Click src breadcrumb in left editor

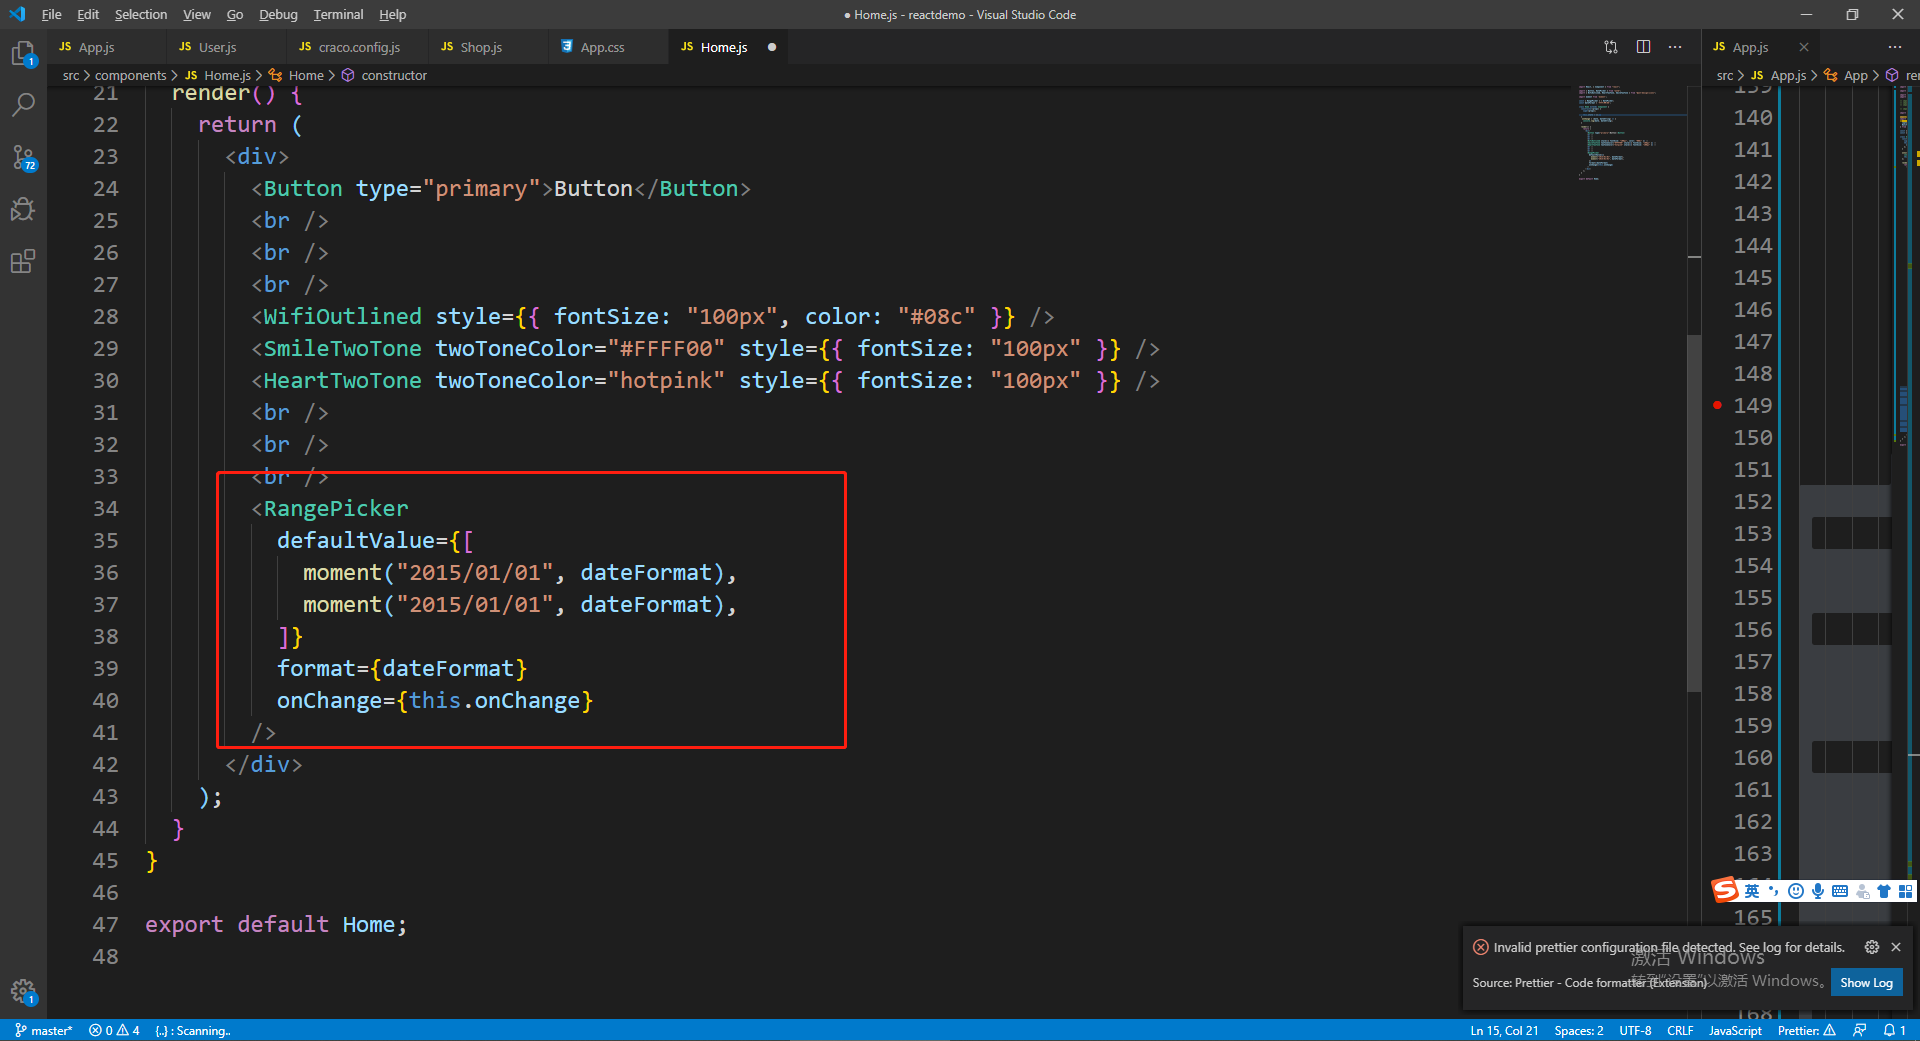click(x=71, y=76)
